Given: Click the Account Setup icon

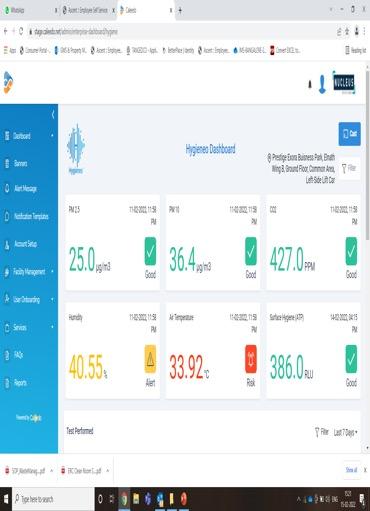Looking at the screenshot, I should pos(7,244).
